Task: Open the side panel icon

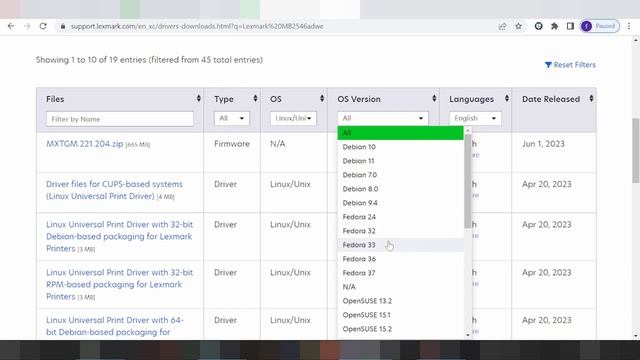Action: coord(570,26)
